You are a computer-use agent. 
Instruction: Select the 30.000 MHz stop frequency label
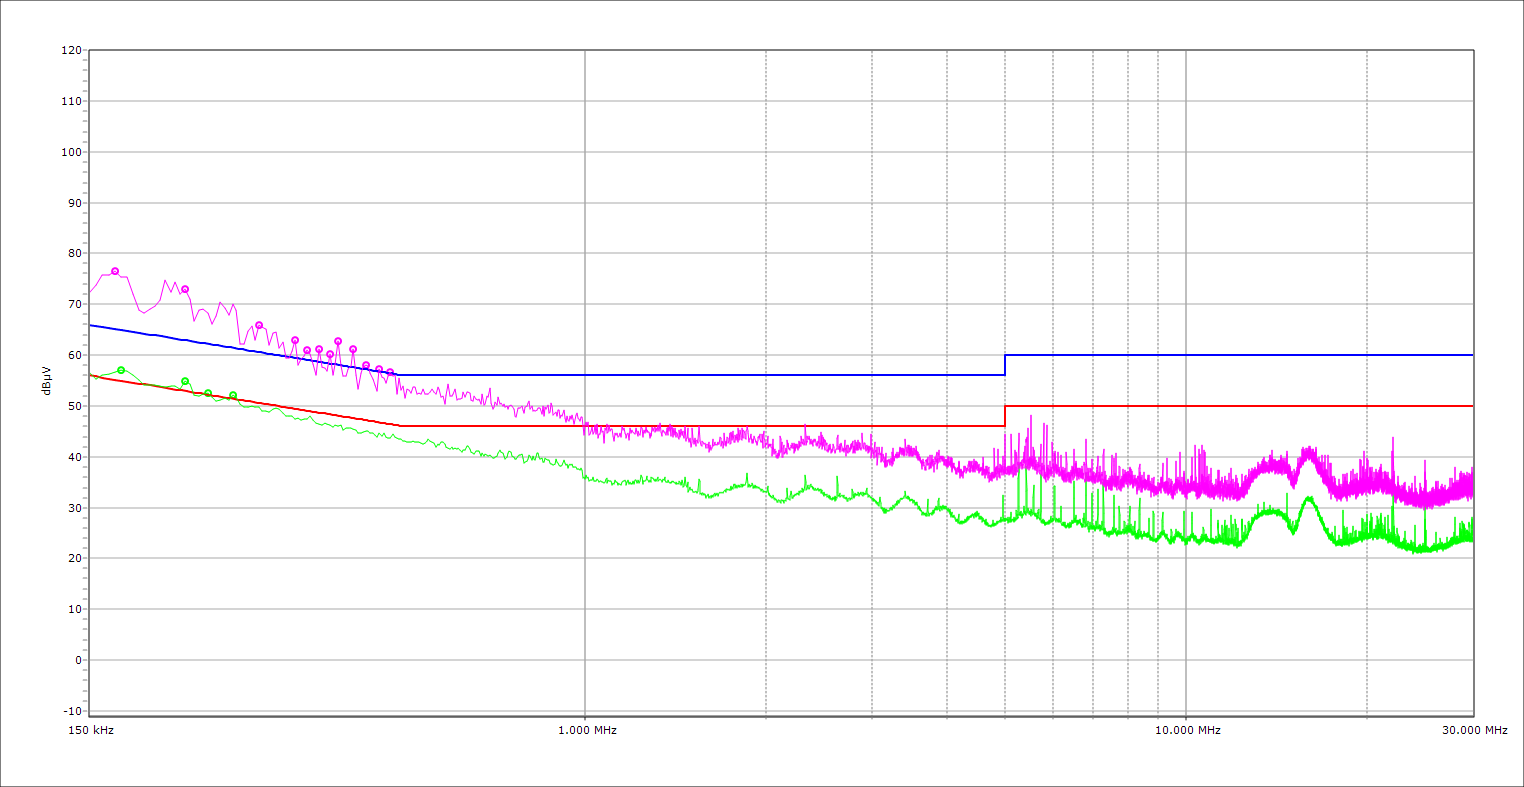(x=1473, y=730)
